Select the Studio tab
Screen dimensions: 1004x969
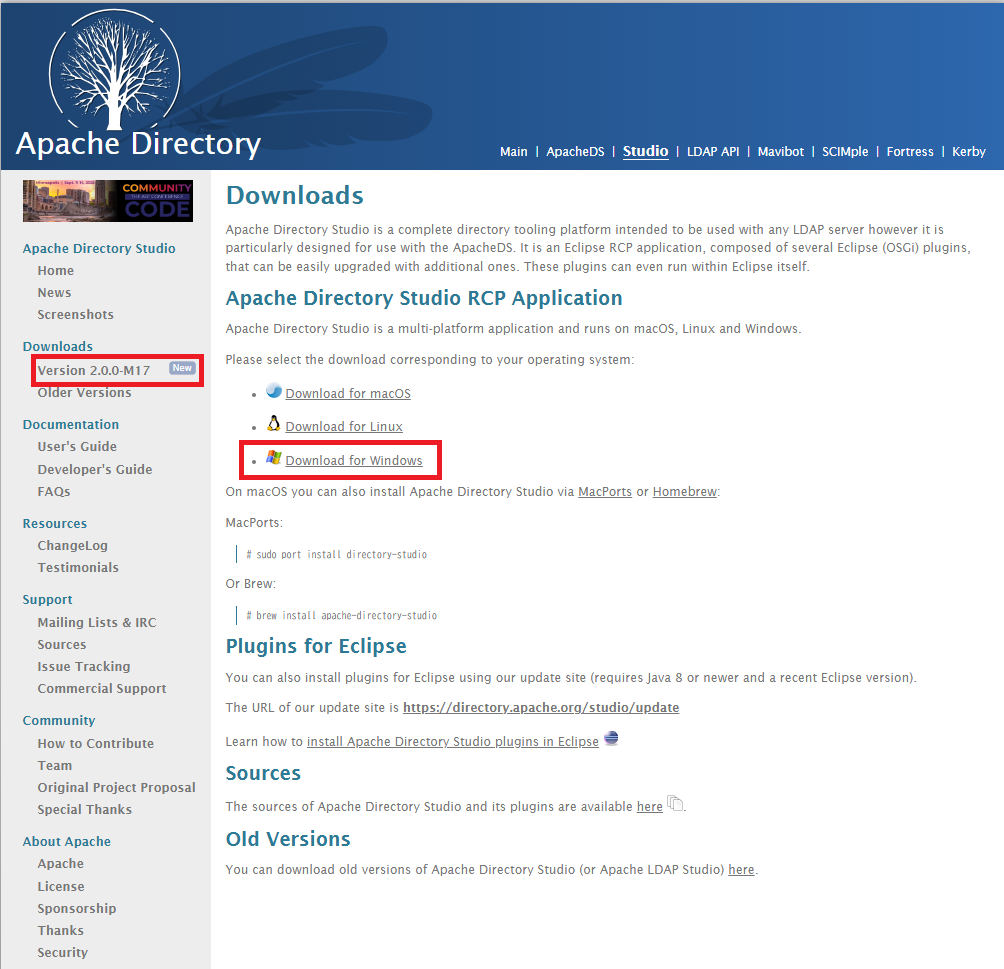[645, 151]
